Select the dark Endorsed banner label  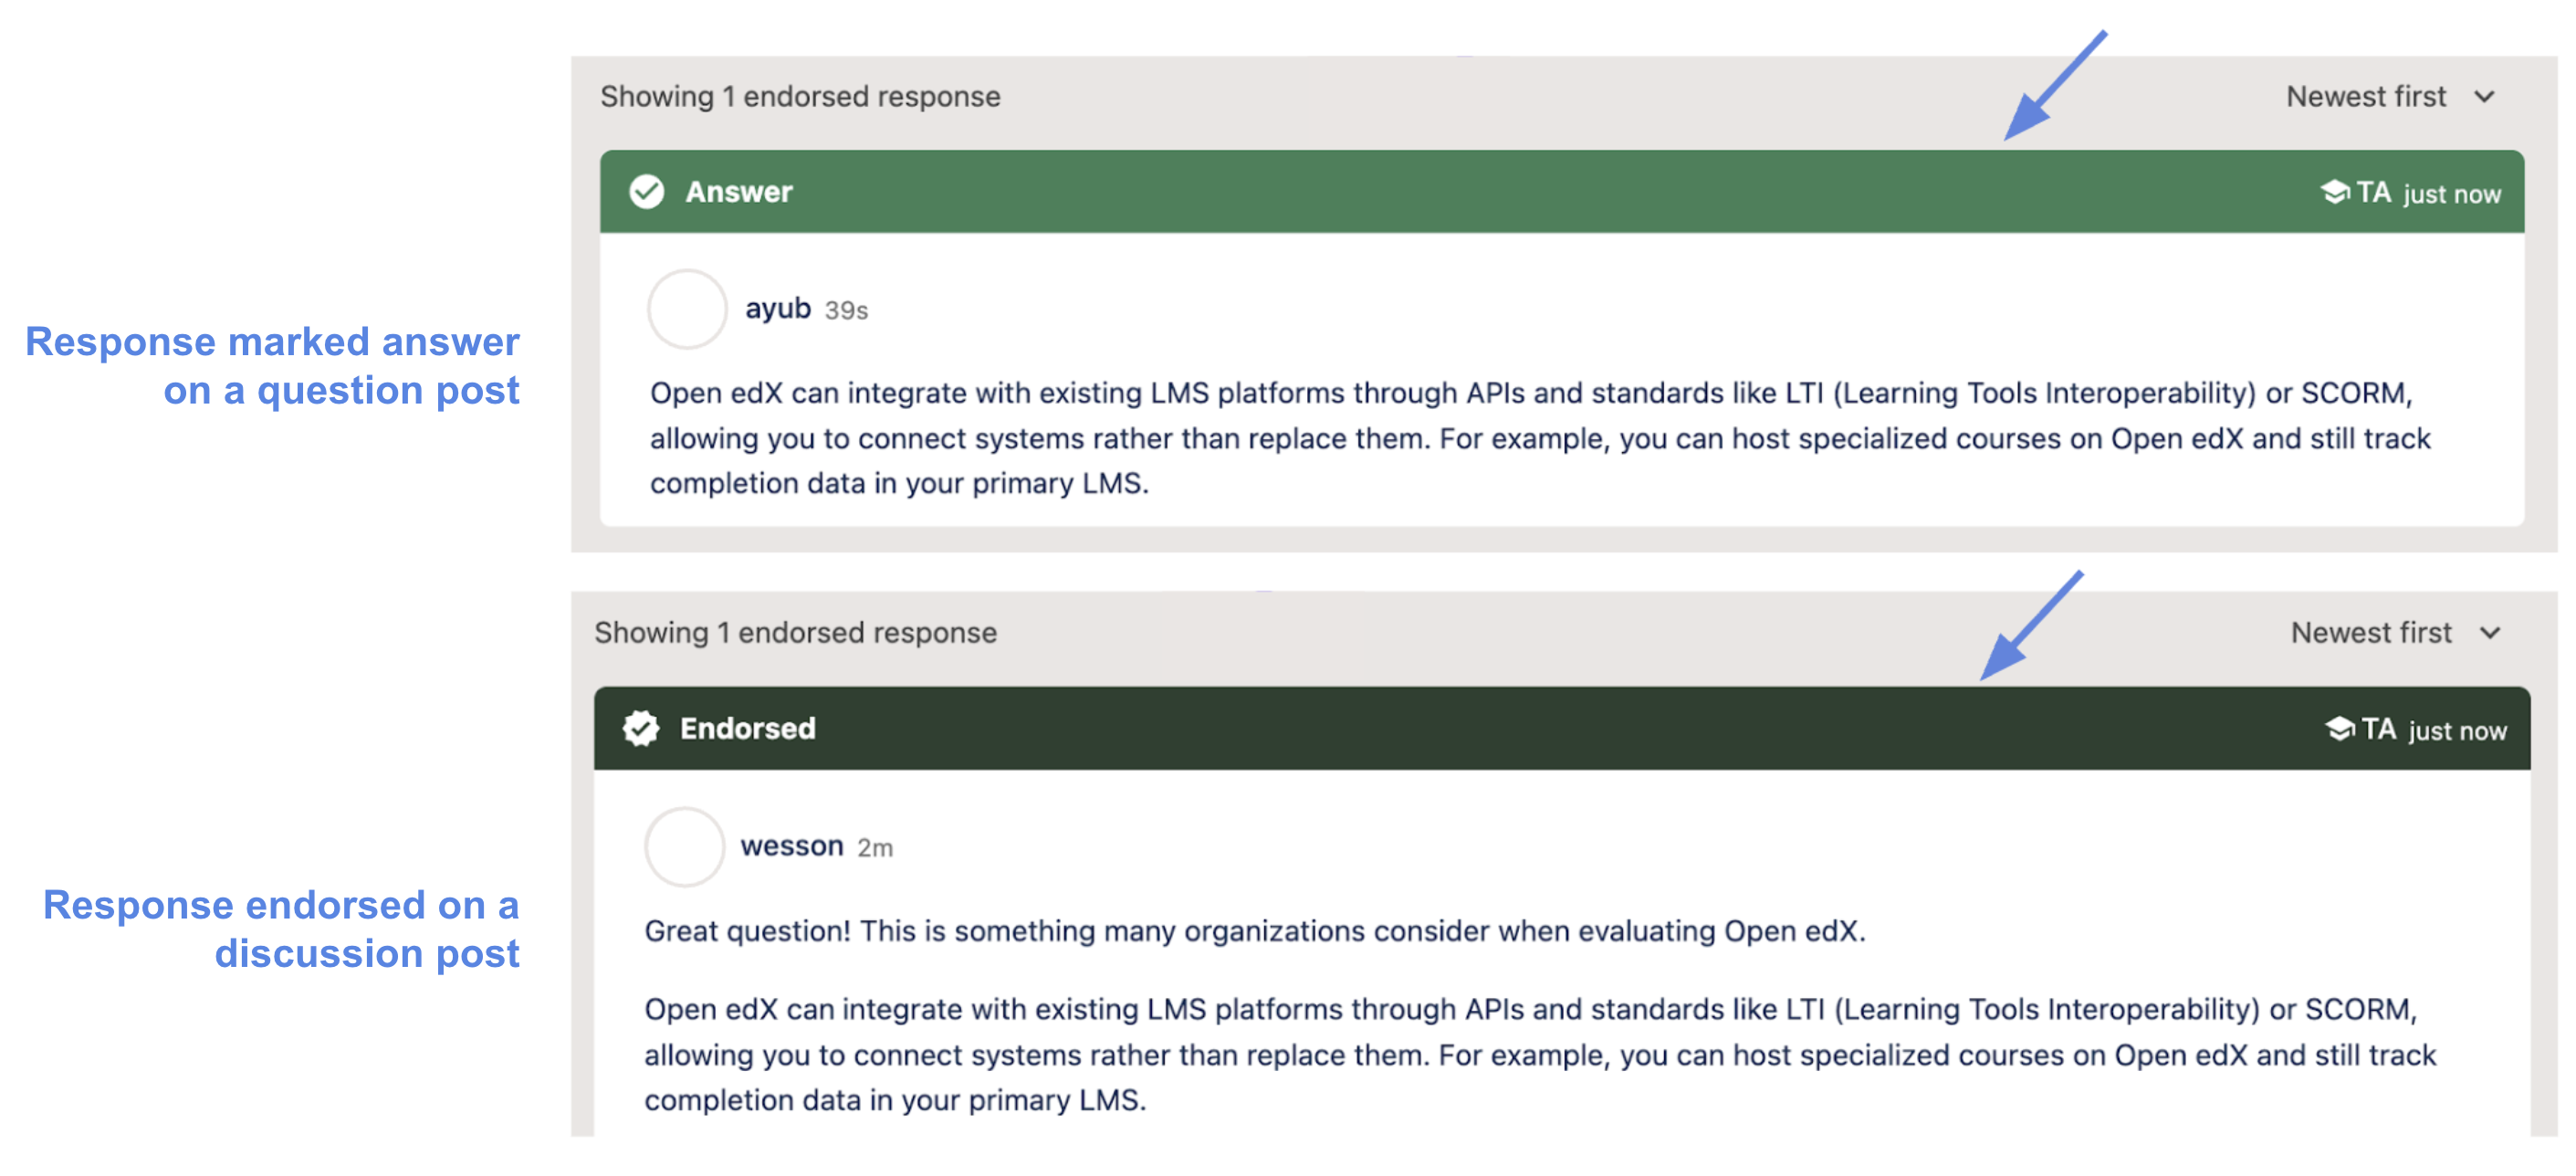[x=747, y=728]
